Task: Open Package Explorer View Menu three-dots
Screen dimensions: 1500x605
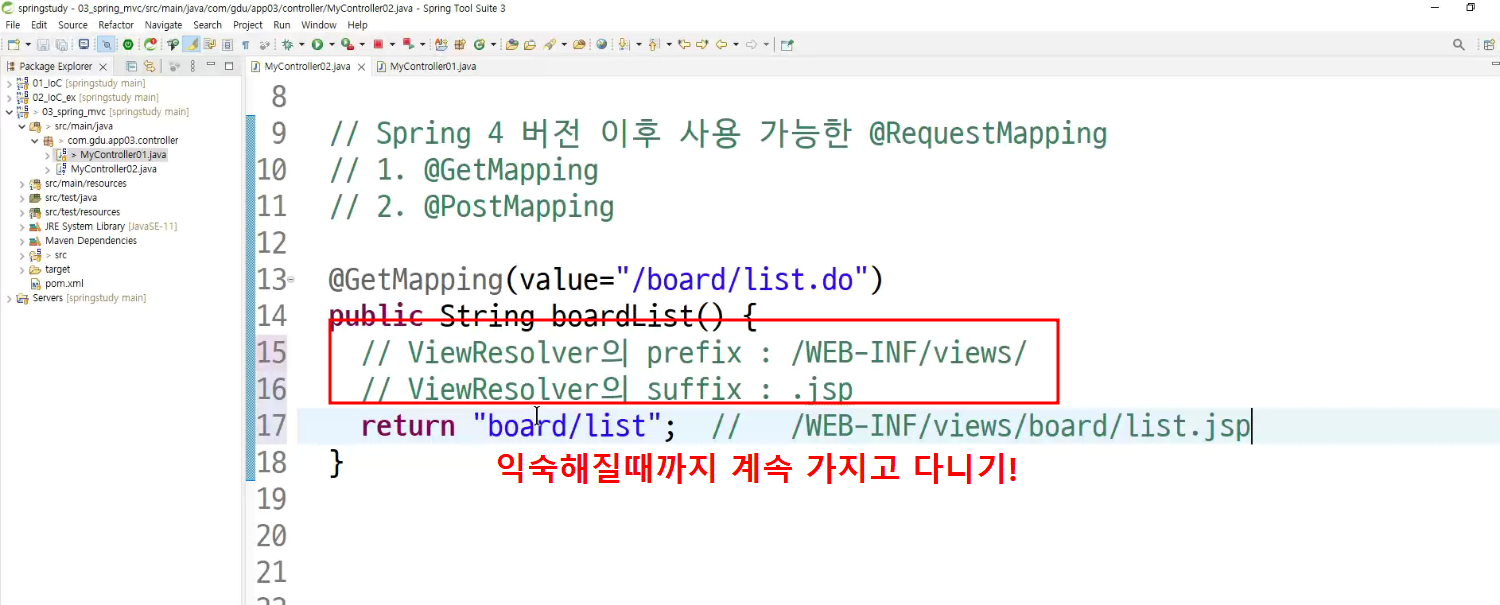Action: (x=193, y=66)
